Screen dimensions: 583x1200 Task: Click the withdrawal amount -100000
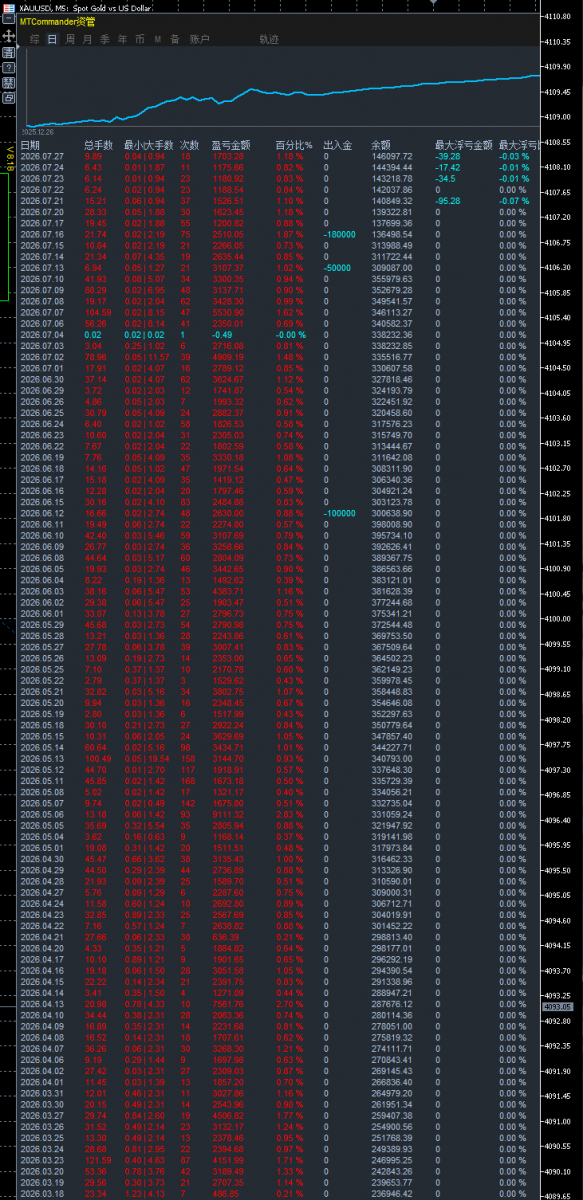click(342, 513)
